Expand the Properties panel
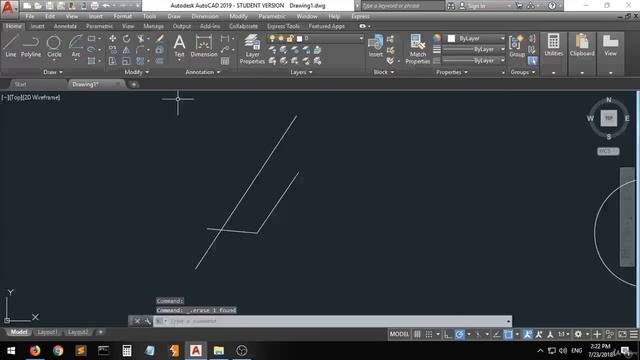This screenshot has width=640, height=360. [x=451, y=72]
